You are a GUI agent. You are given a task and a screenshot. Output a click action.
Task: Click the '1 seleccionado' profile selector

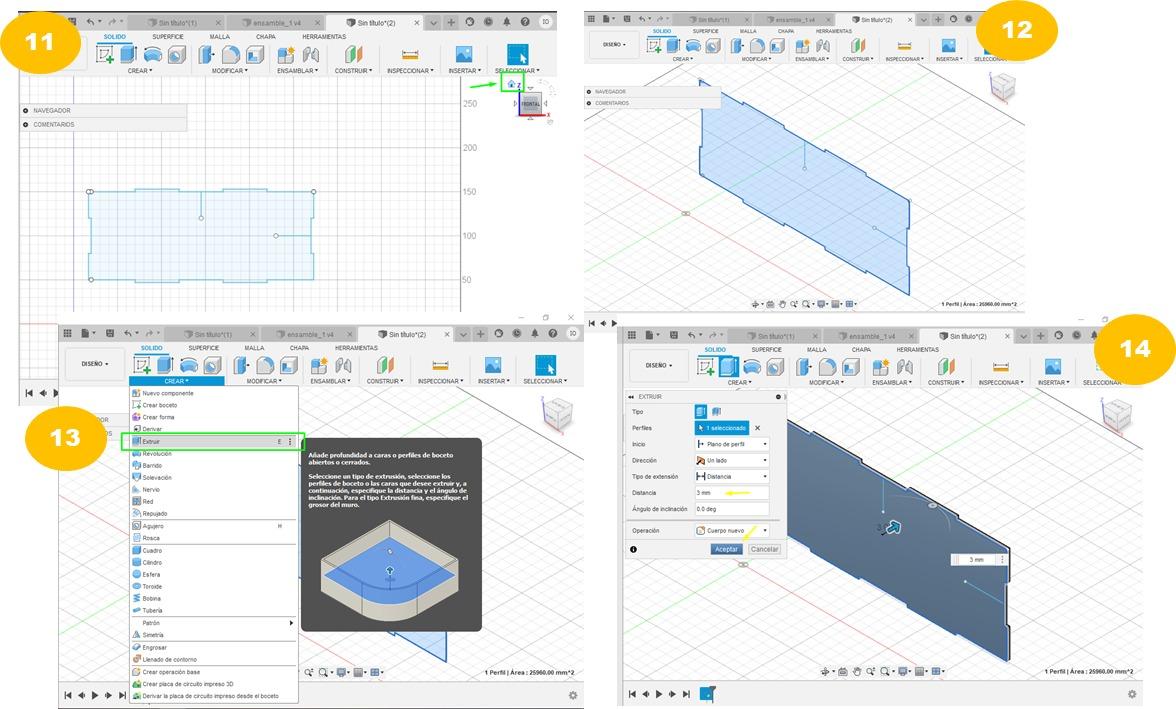click(x=722, y=428)
